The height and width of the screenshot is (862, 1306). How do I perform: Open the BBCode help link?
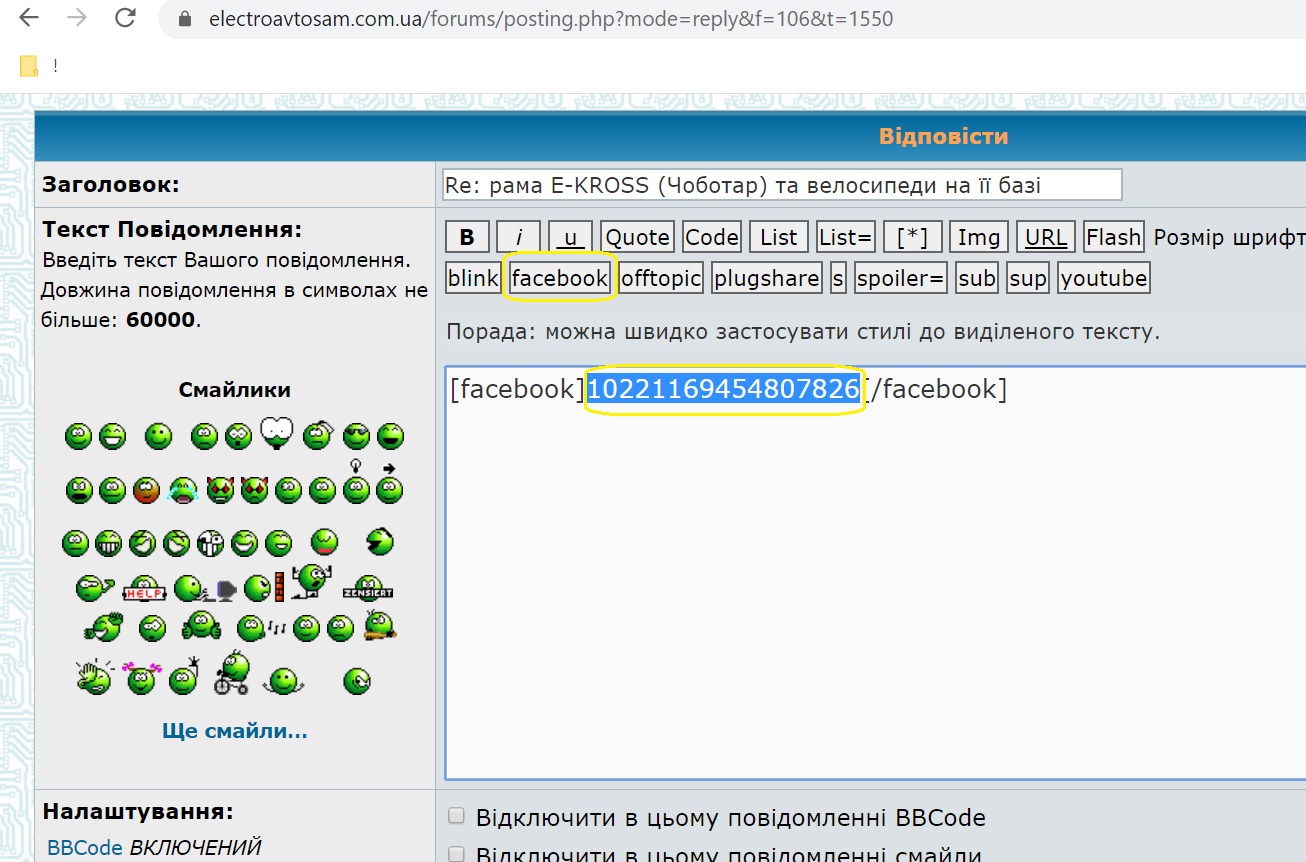pos(85,848)
